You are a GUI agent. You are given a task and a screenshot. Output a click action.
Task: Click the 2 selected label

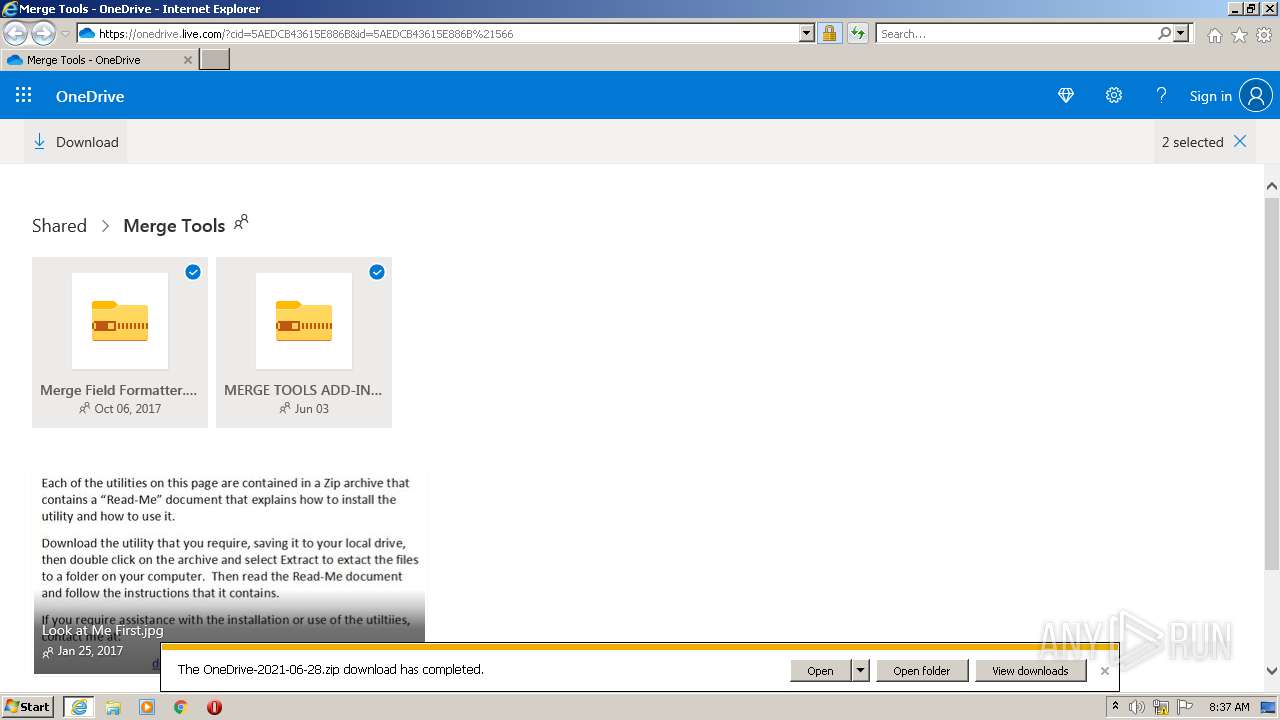pyautogui.click(x=1192, y=142)
